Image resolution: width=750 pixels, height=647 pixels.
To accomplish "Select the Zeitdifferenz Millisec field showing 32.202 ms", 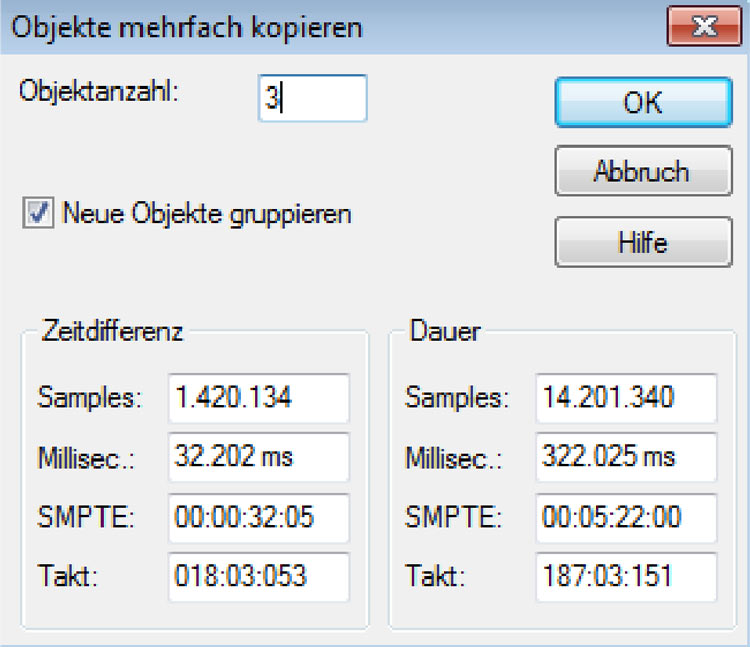I will tap(259, 457).
